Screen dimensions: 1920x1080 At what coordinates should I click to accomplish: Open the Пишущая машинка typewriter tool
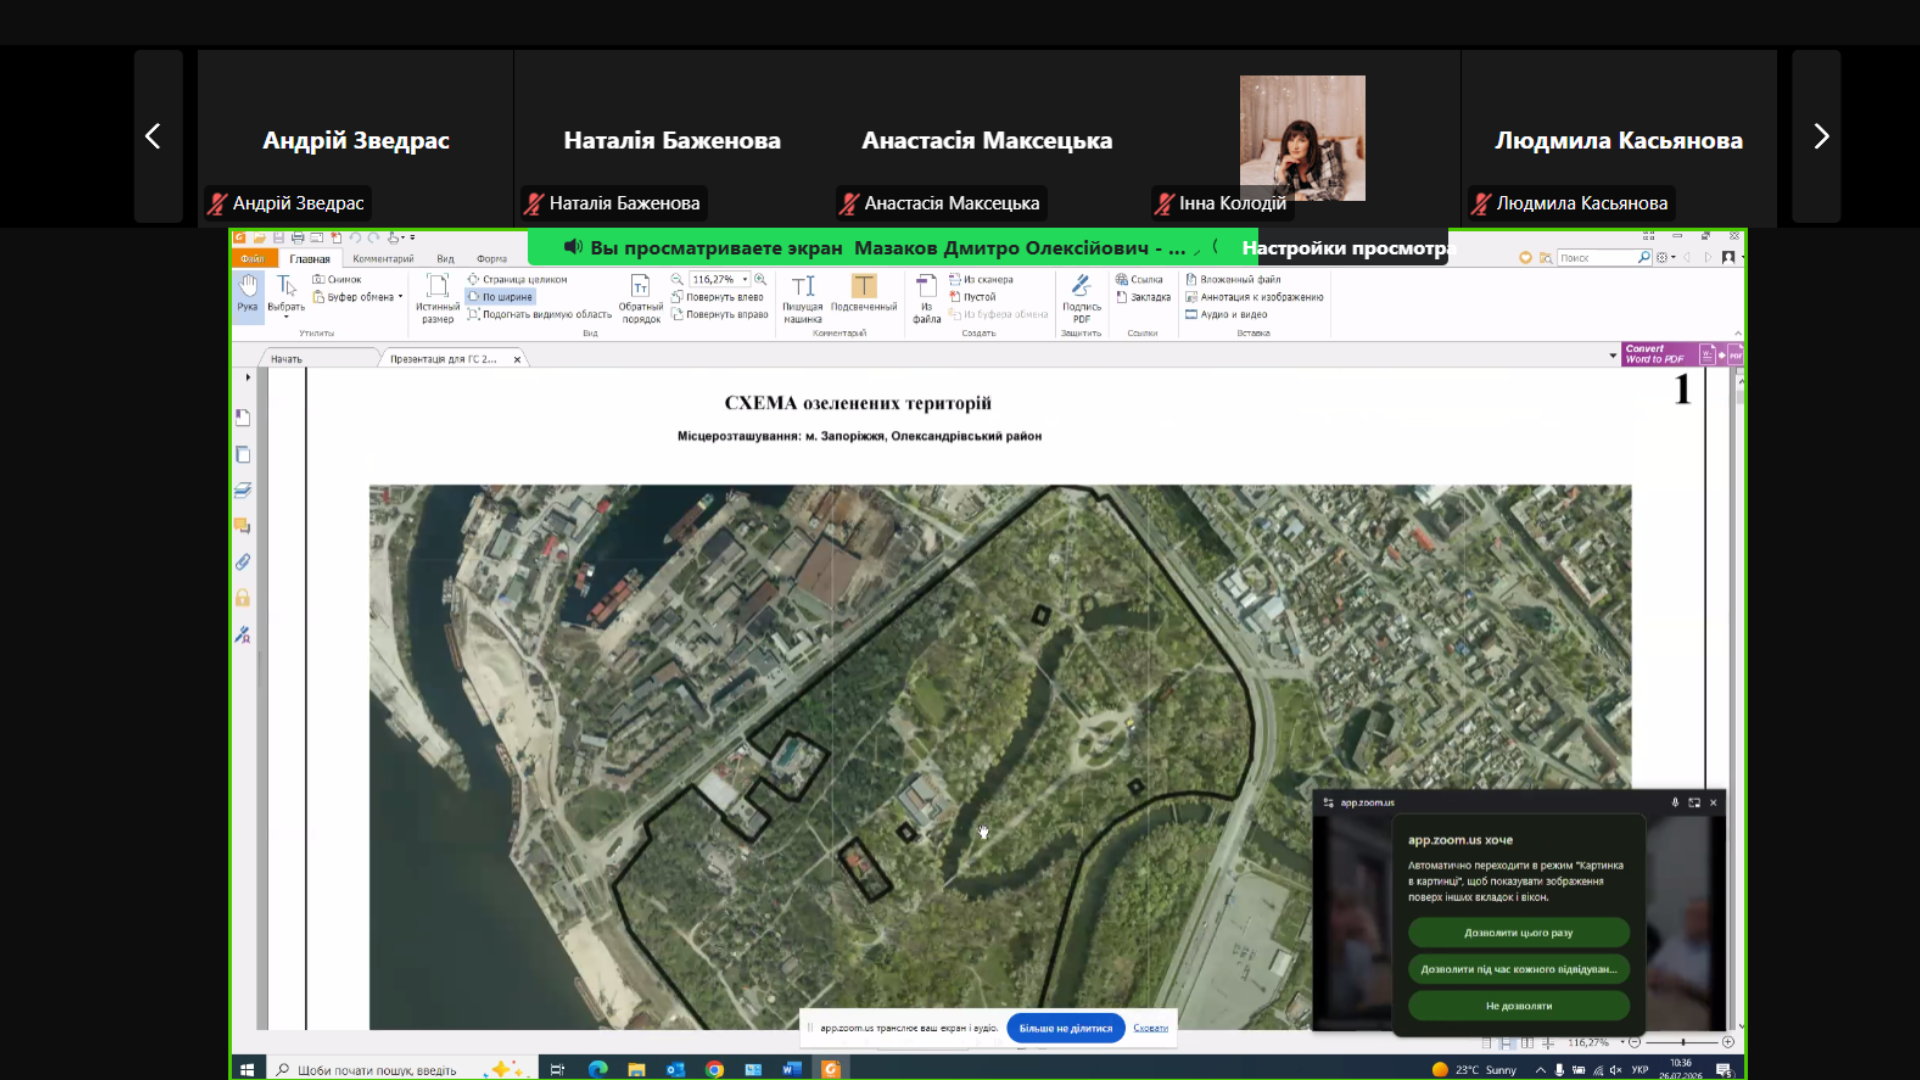pyautogui.click(x=802, y=298)
